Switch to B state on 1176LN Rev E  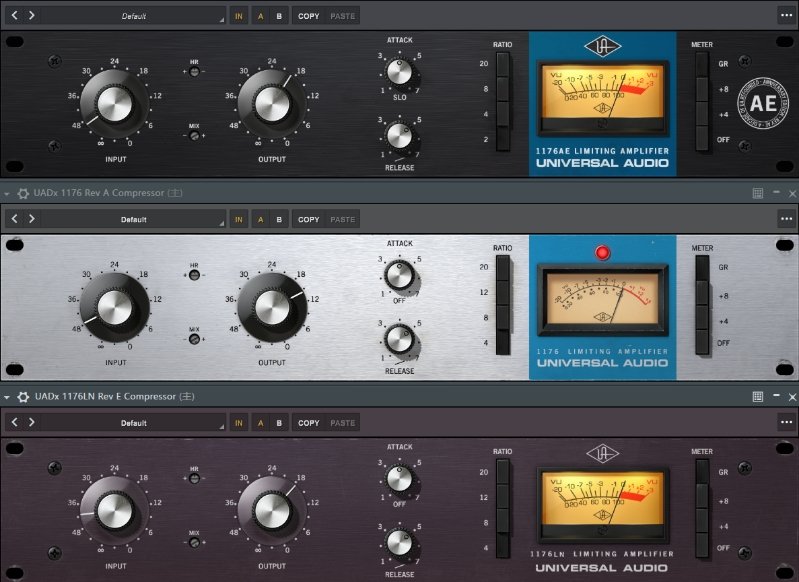pos(279,422)
